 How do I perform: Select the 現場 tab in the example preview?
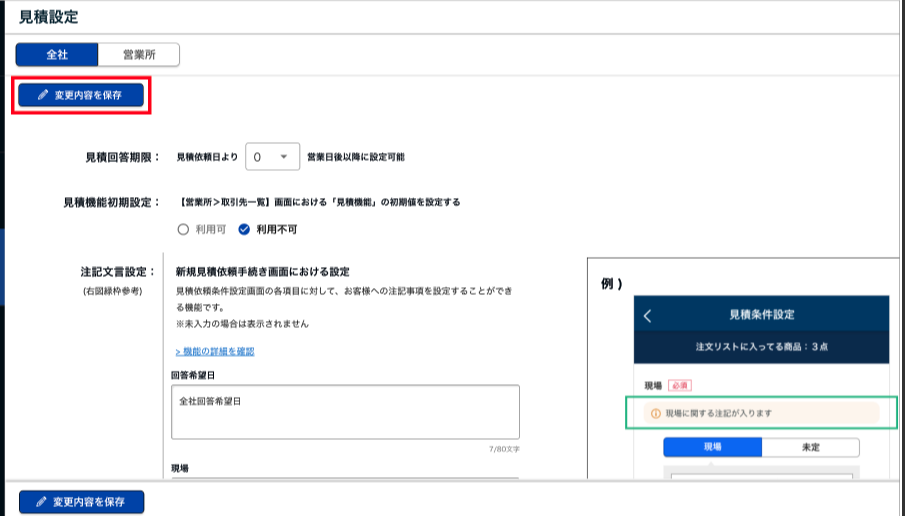tap(712, 447)
